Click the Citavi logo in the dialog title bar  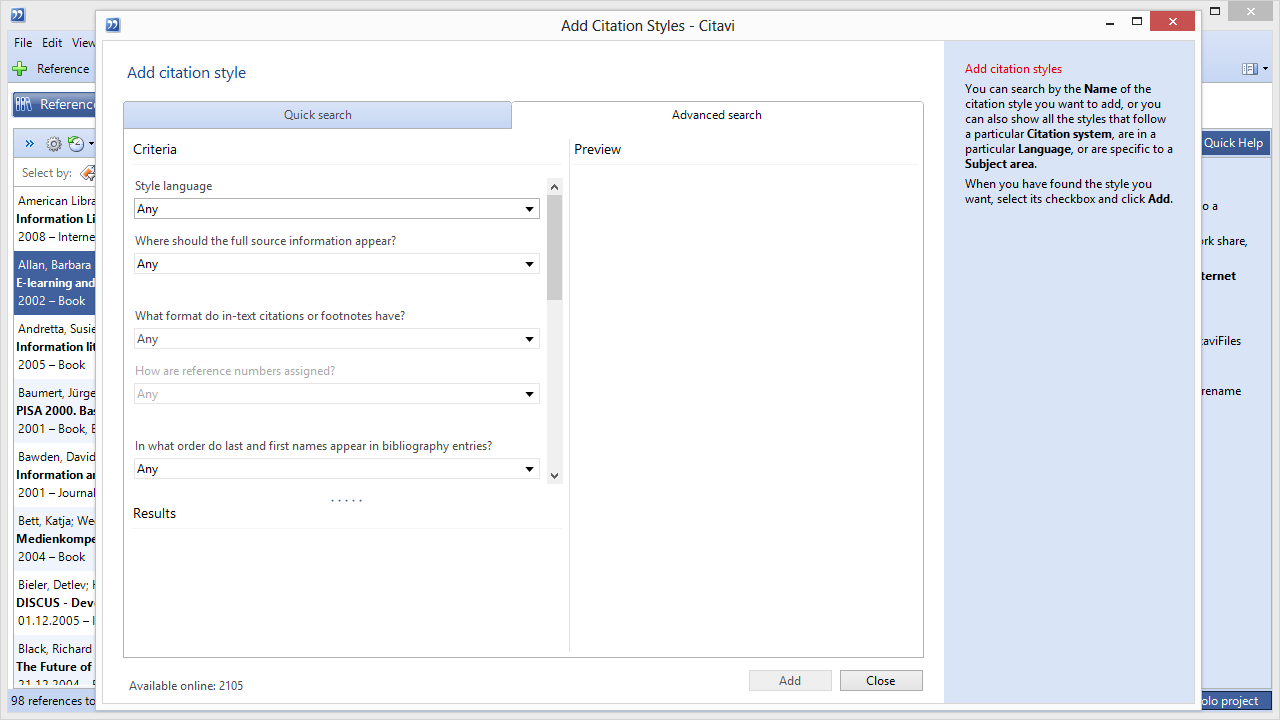click(112, 24)
